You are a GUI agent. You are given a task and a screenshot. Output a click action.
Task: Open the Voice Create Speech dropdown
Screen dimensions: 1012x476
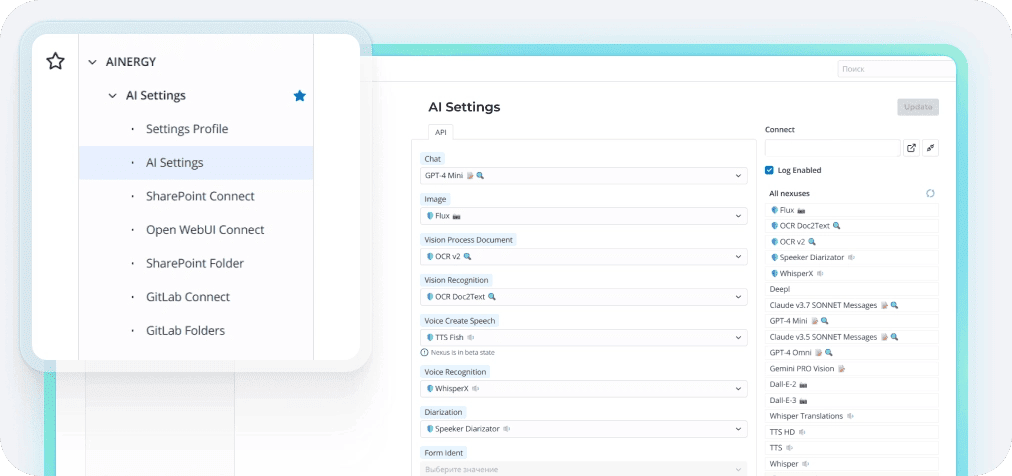(583, 337)
